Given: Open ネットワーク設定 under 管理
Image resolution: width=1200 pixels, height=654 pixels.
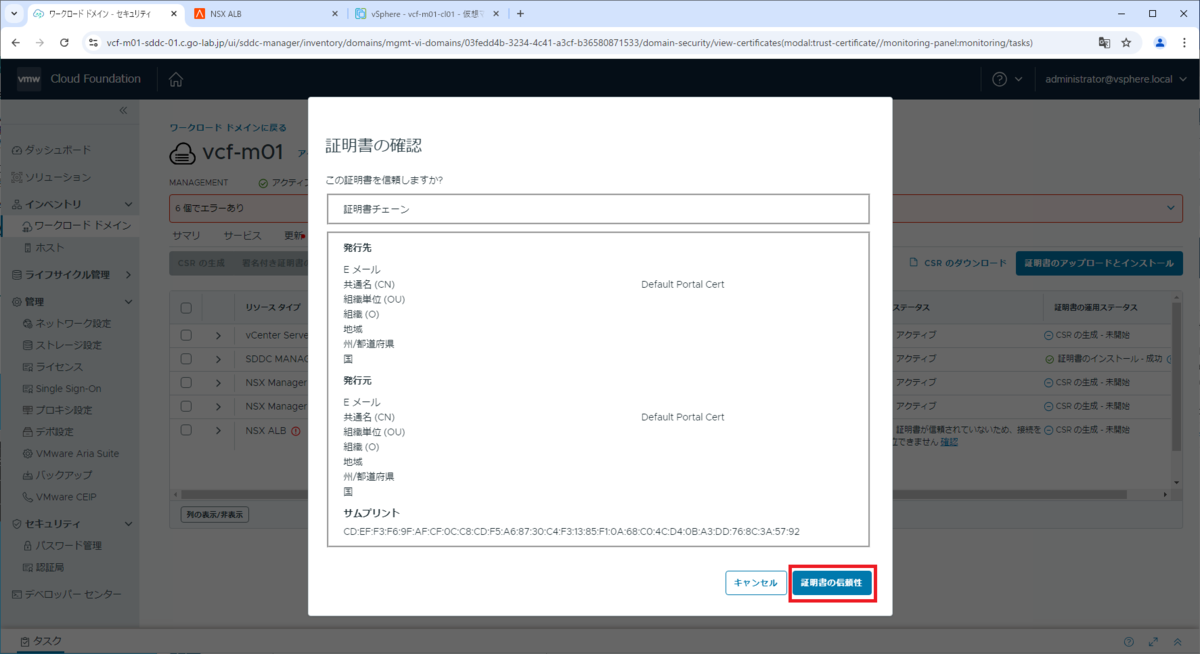Looking at the screenshot, I should pos(66,324).
